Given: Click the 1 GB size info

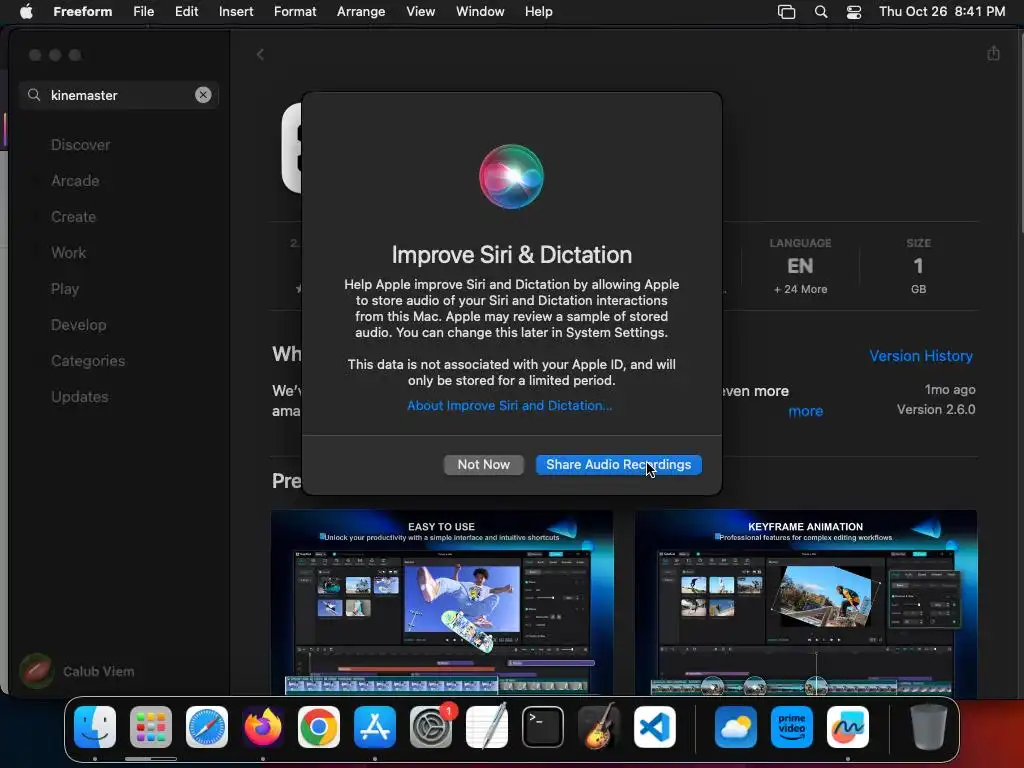Looking at the screenshot, I should pyautogui.click(x=918, y=266).
